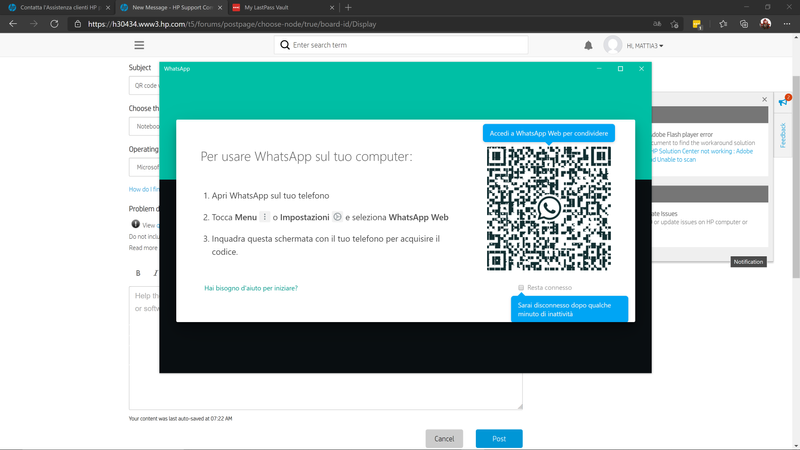This screenshot has height=450, width=800.
Task: Click the padlock site info icon
Action: [x=78, y=24]
